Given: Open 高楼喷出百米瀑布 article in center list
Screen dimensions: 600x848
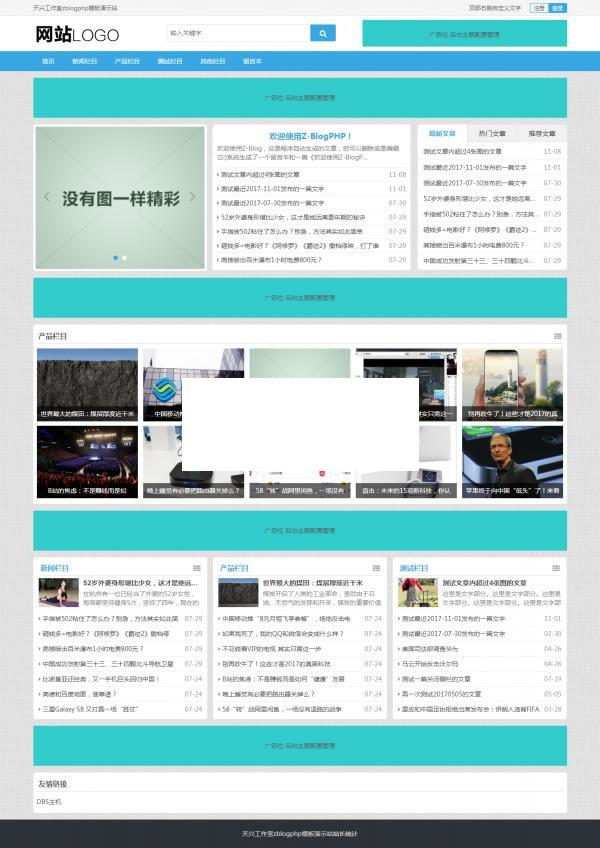Looking at the screenshot, I should coord(271,260).
